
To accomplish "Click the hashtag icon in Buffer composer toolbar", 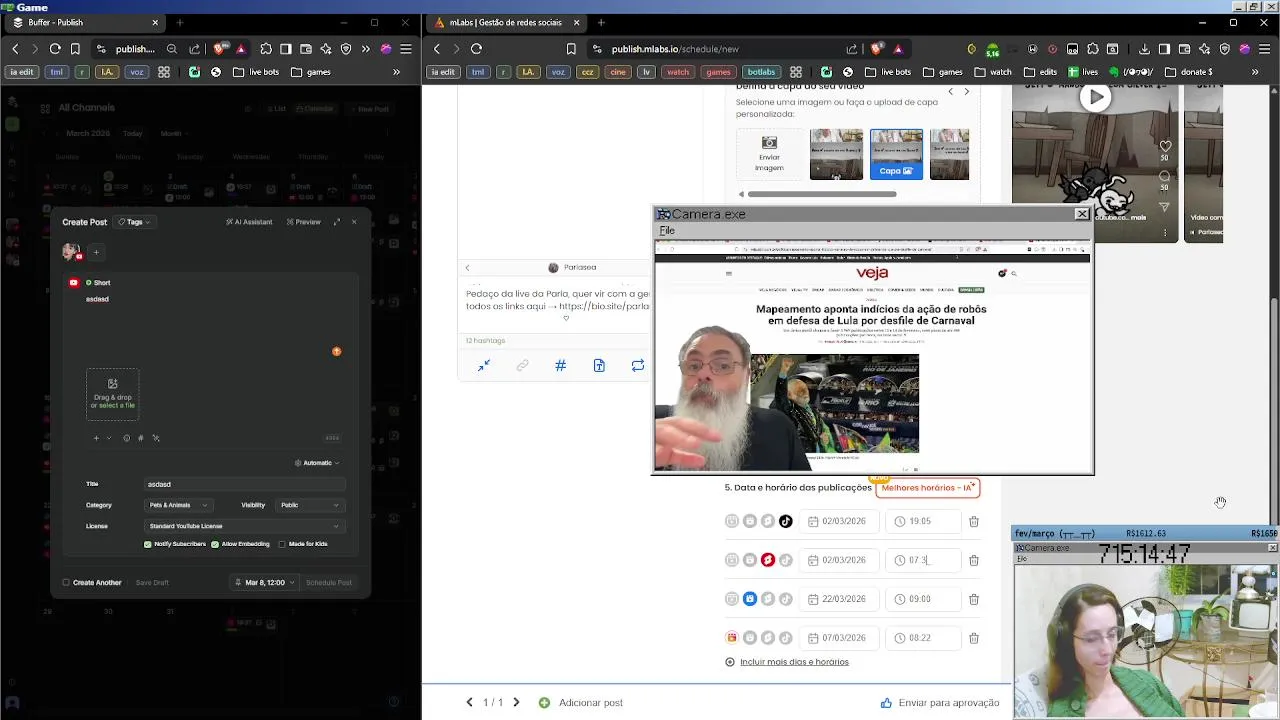I will (141, 438).
